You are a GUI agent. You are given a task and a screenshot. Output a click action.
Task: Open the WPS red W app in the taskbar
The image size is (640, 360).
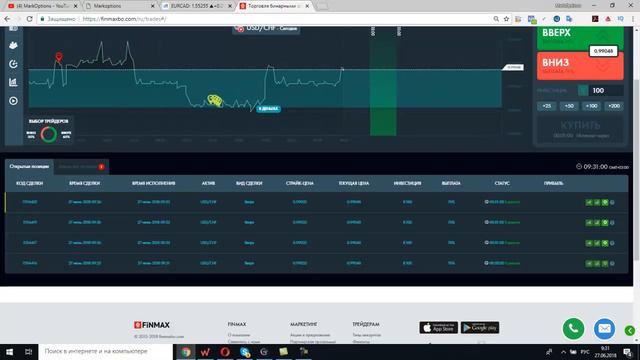(x=205, y=351)
